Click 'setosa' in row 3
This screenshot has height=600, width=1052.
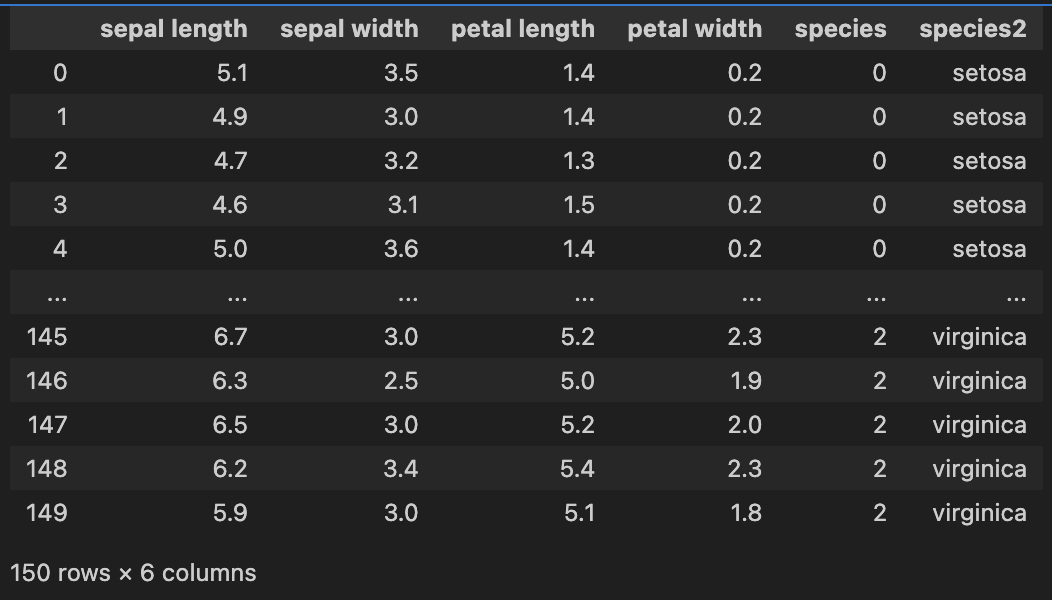988,205
